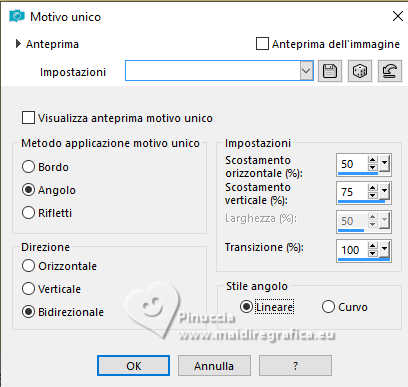Click the Motivo unico title bar icon

(x=17, y=16)
